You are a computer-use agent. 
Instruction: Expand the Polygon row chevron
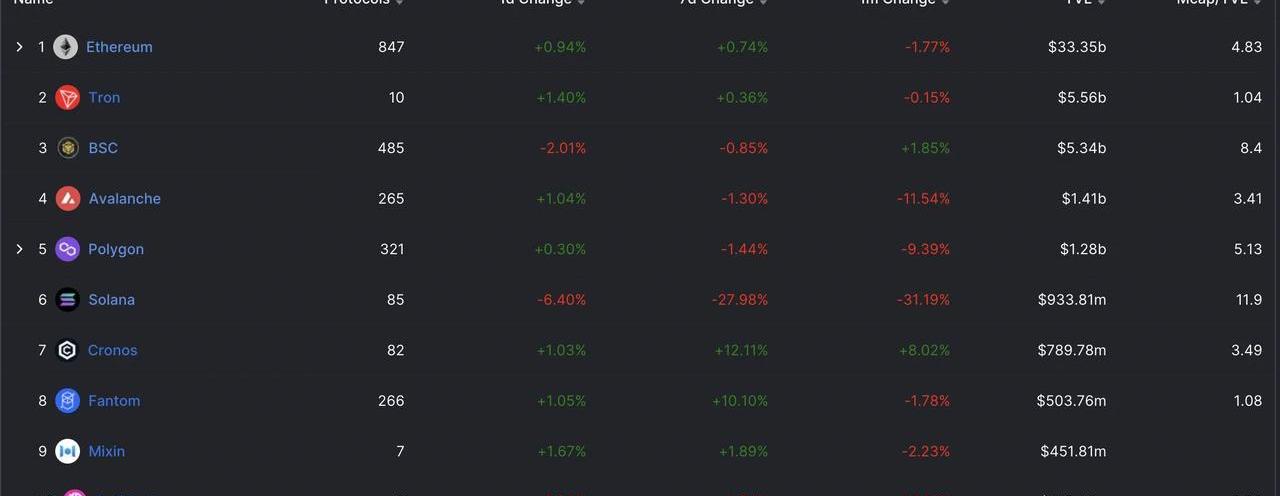click(x=19, y=249)
